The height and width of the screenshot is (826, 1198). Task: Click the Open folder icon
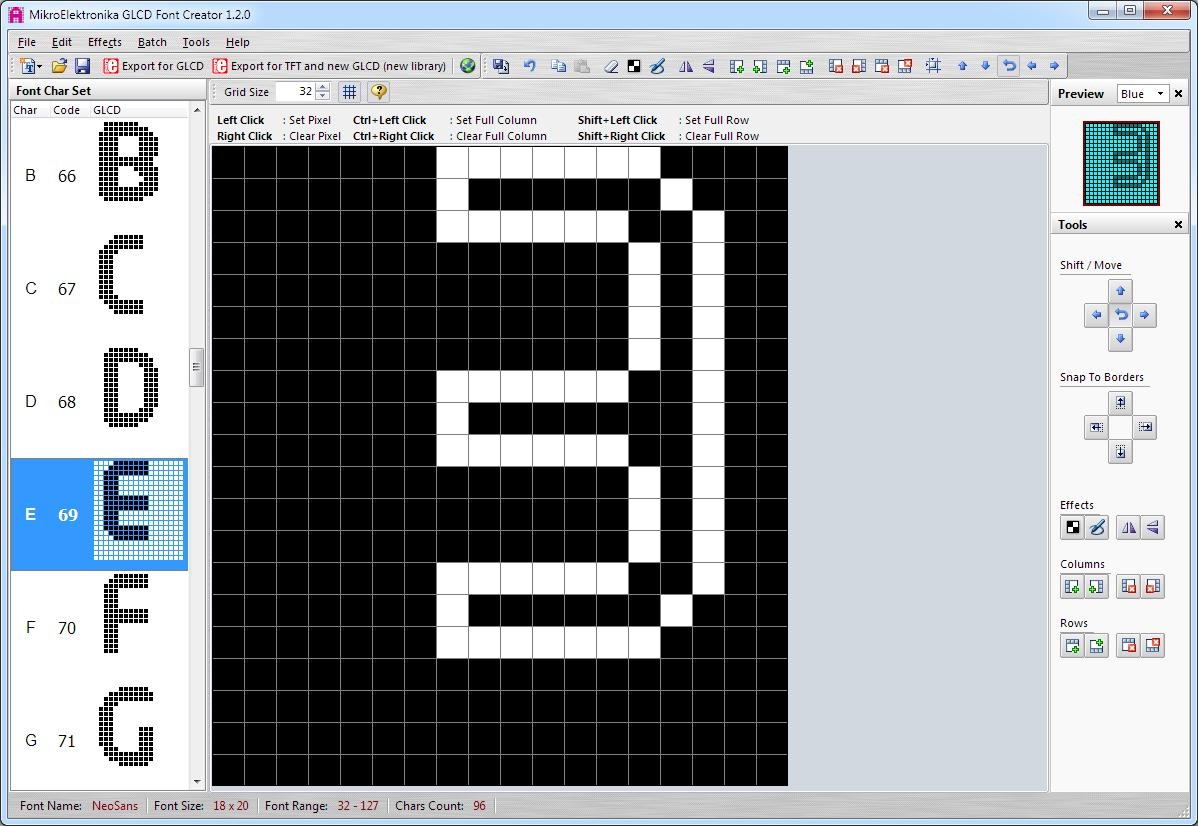point(59,66)
